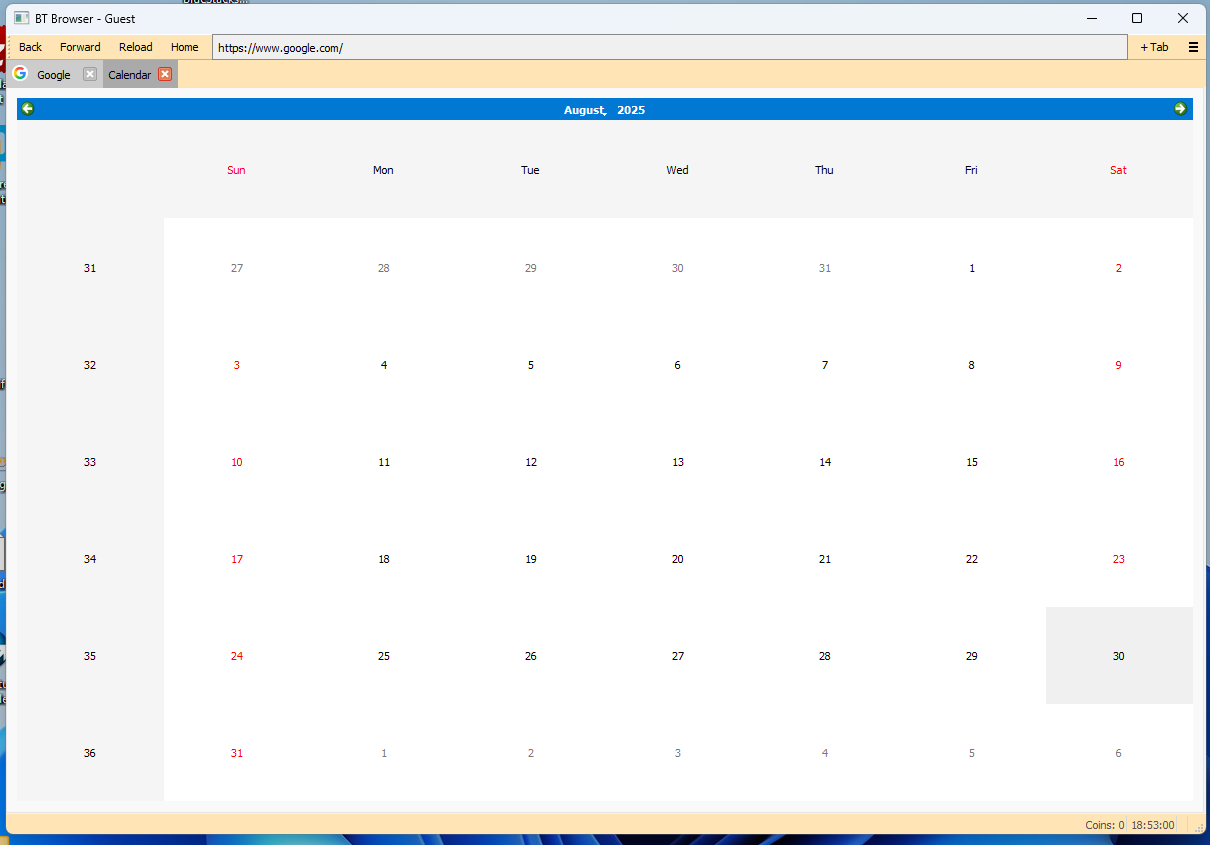Viewport: 1210px width, 845px height.
Task: Click week number 36 in the left column
Action: pos(90,753)
